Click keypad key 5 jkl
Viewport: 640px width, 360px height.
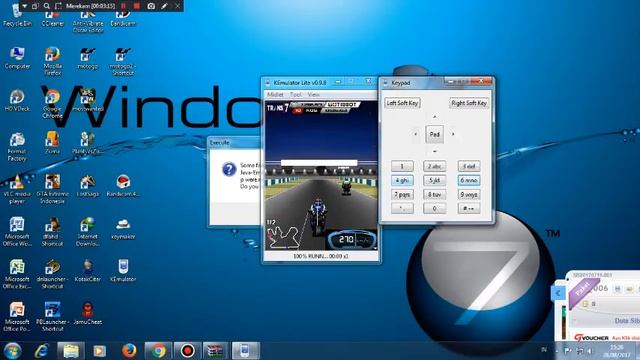[x=434, y=180]
